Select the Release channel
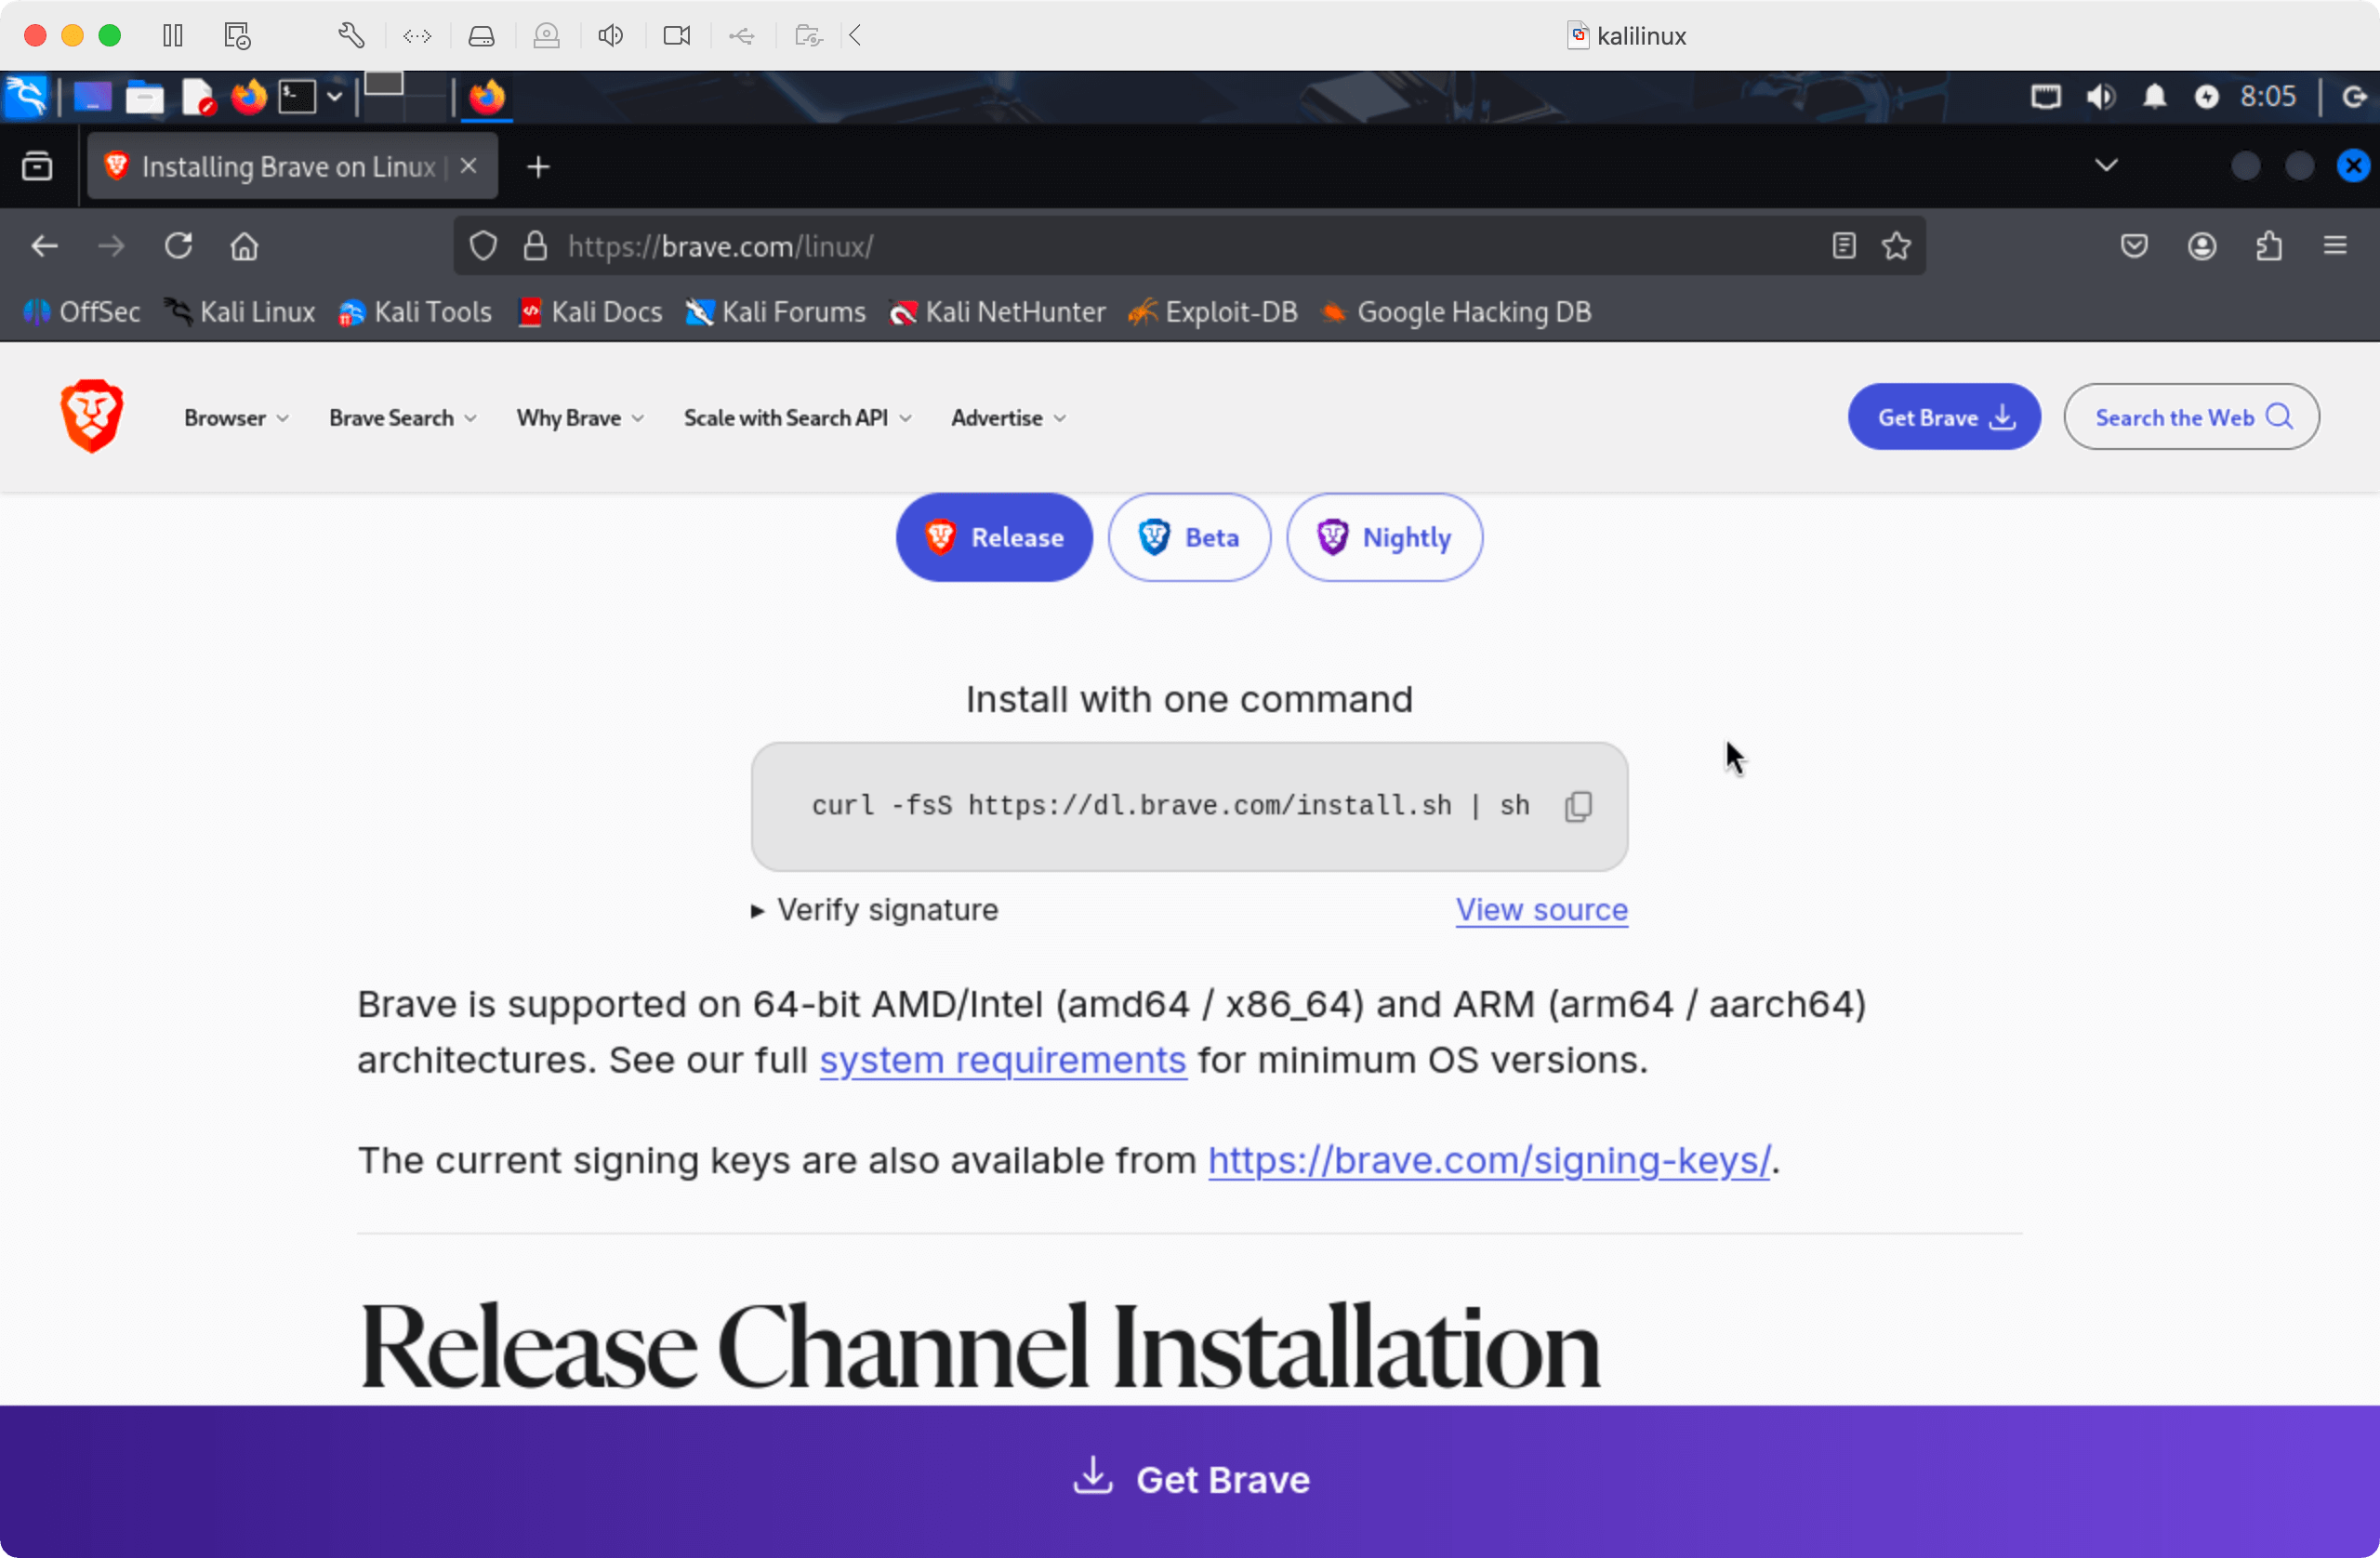 click(993, 537)
